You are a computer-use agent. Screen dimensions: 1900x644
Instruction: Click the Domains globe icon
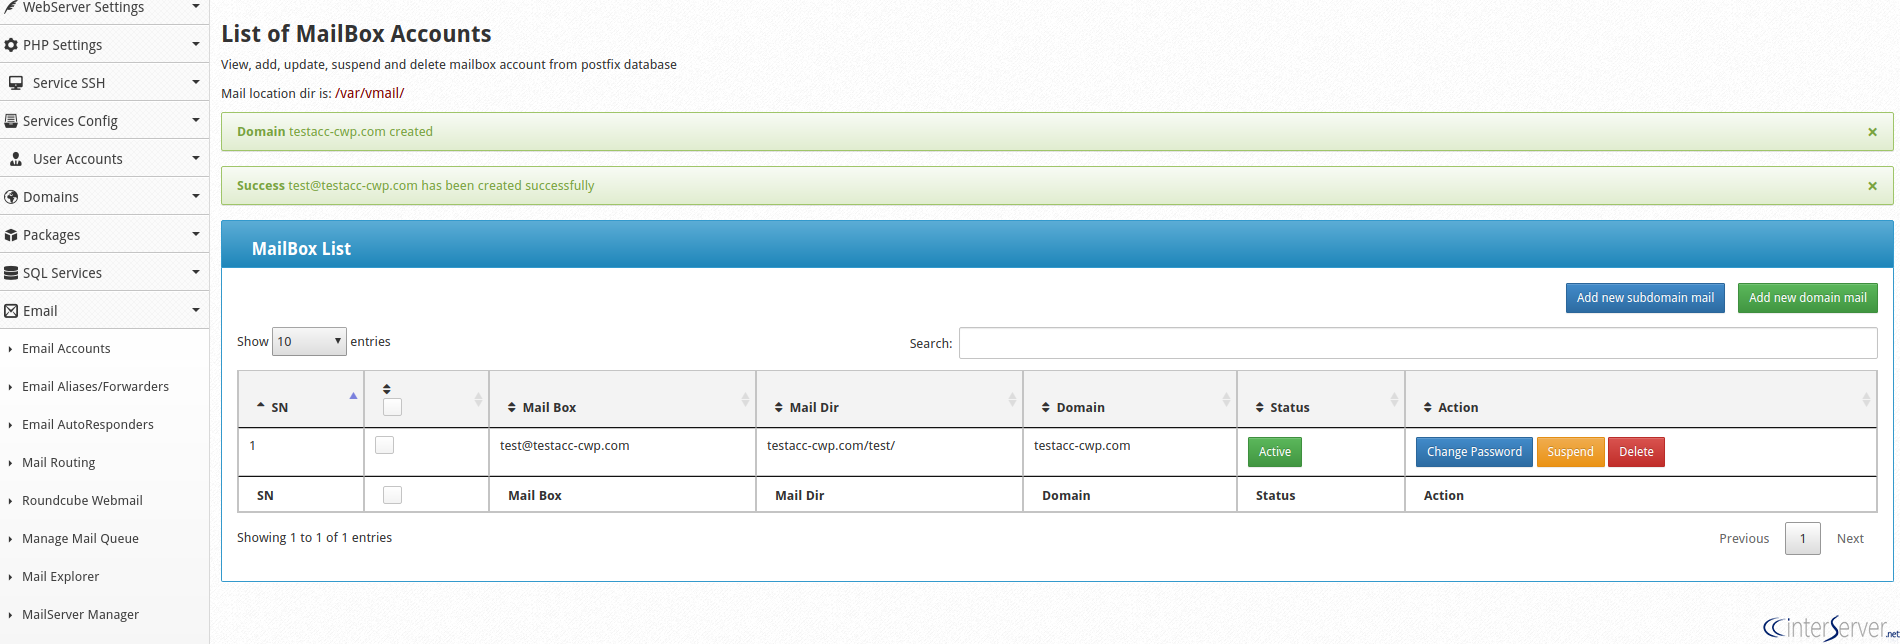(11, 197)
